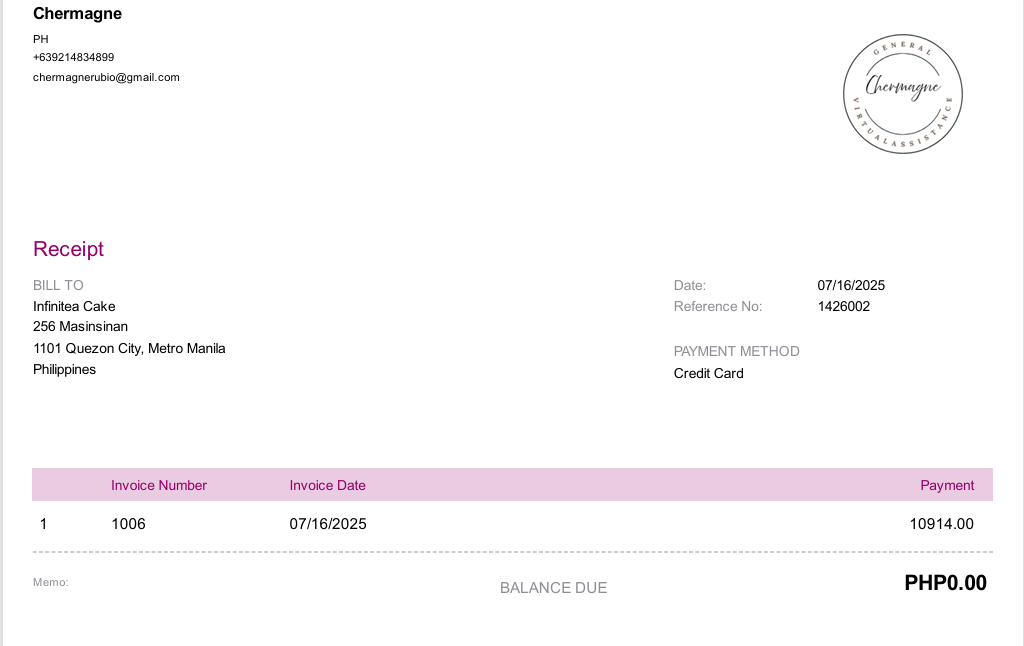Image resolution: width=1024 pixels, height=646 pixels.
Task: Click the Chermagne circular logo stamp
Action: 903,94
